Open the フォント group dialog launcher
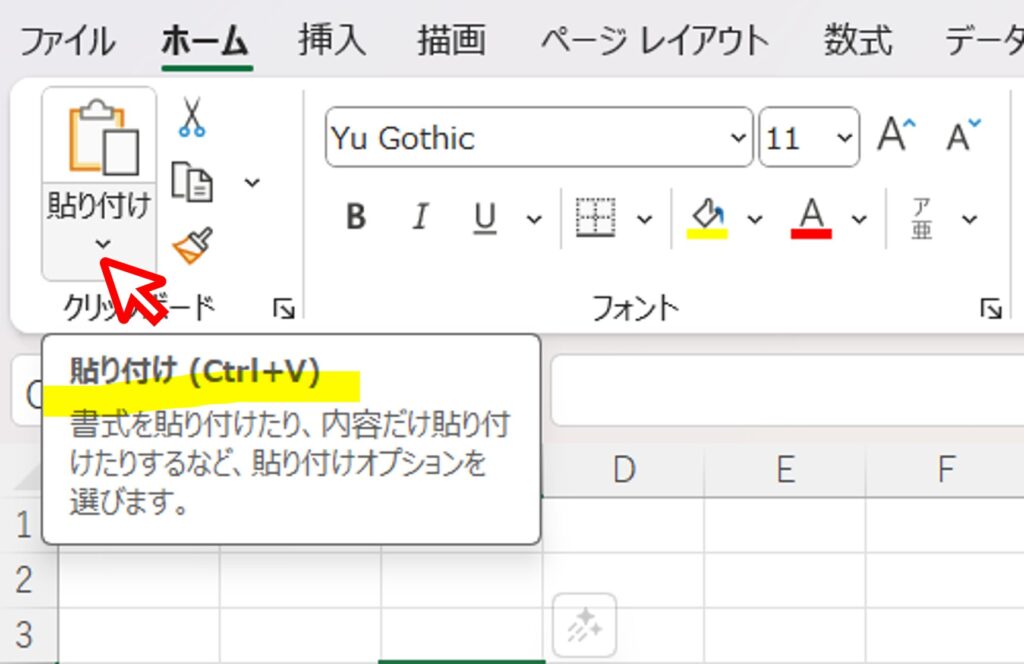 (x=990, y=310)
